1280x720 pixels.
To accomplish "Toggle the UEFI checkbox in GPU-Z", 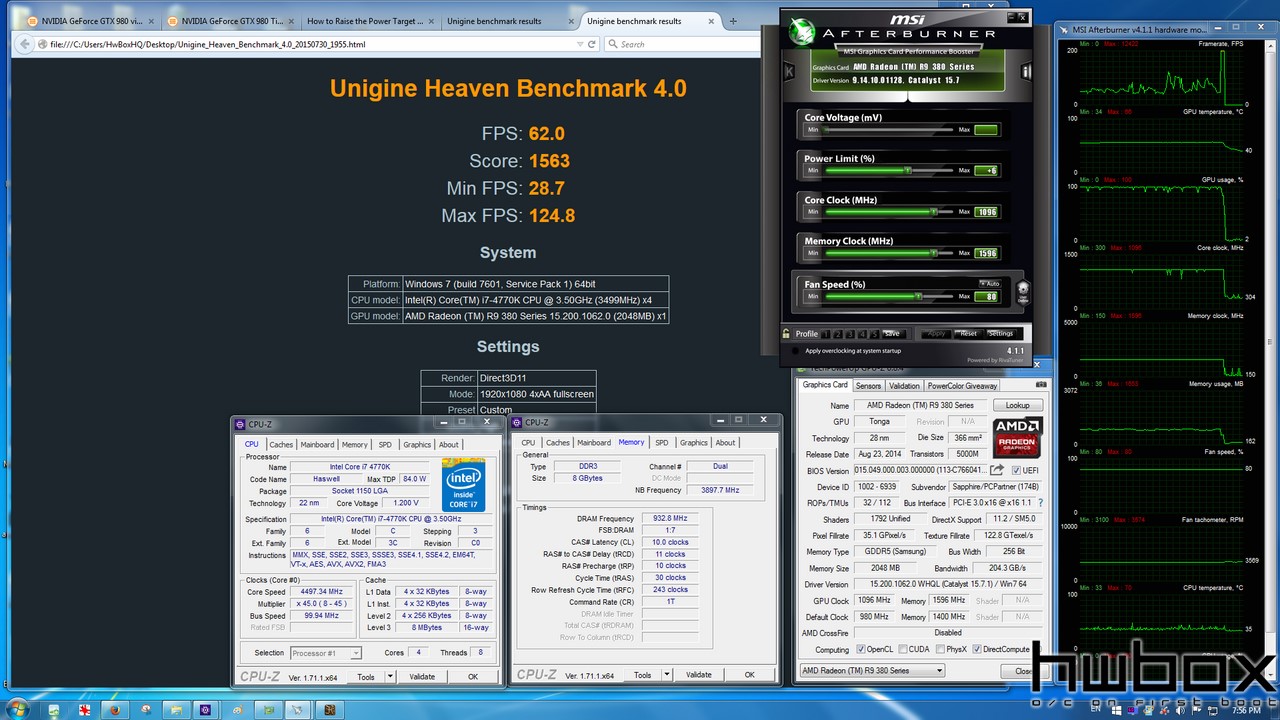I will tap(1017, 471).
